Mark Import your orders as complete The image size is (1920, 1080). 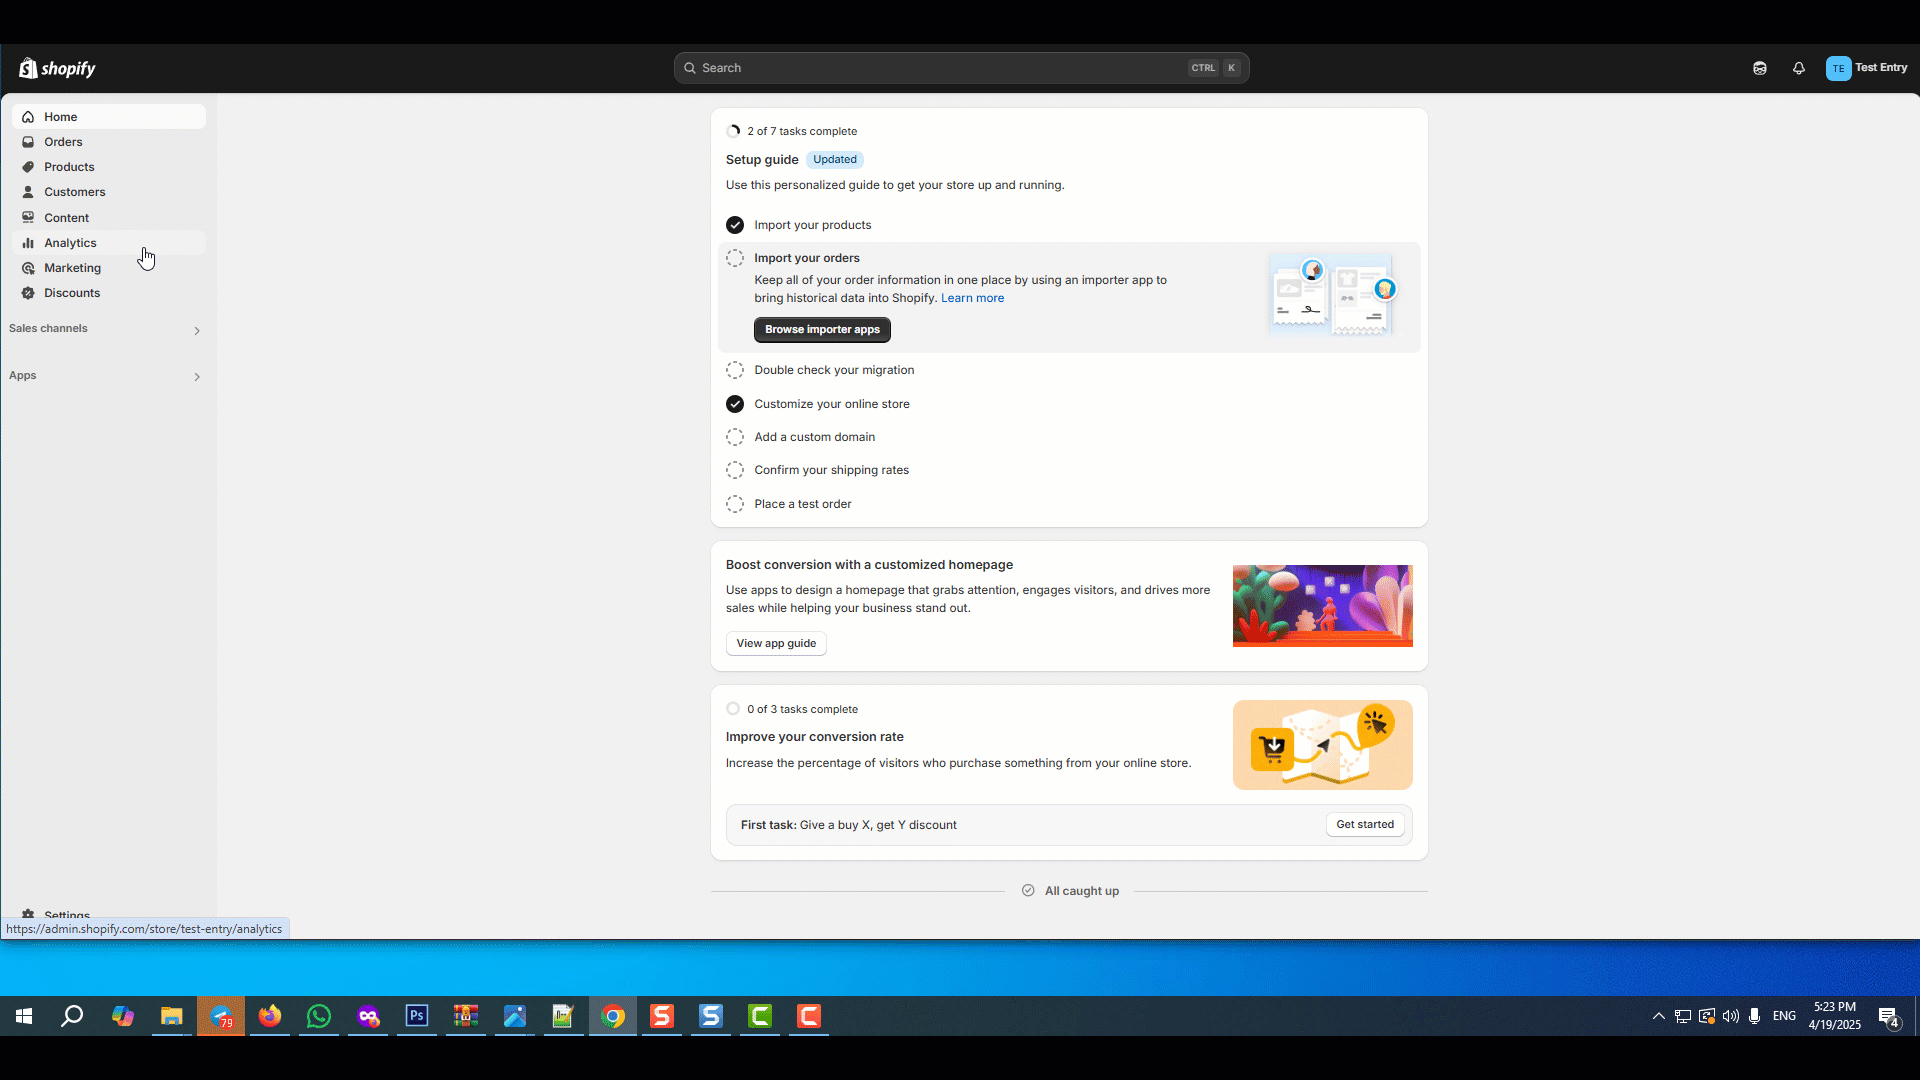735,258
